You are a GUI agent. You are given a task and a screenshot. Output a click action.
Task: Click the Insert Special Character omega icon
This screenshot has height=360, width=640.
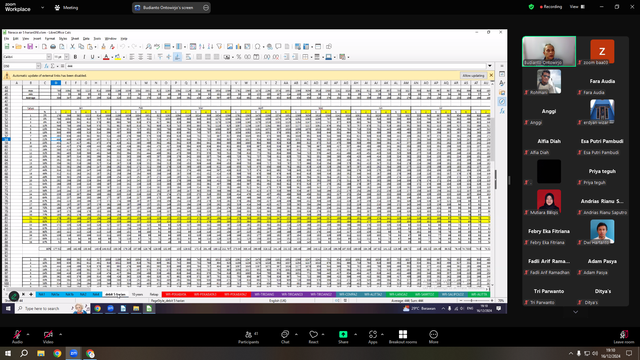(258, 47)
